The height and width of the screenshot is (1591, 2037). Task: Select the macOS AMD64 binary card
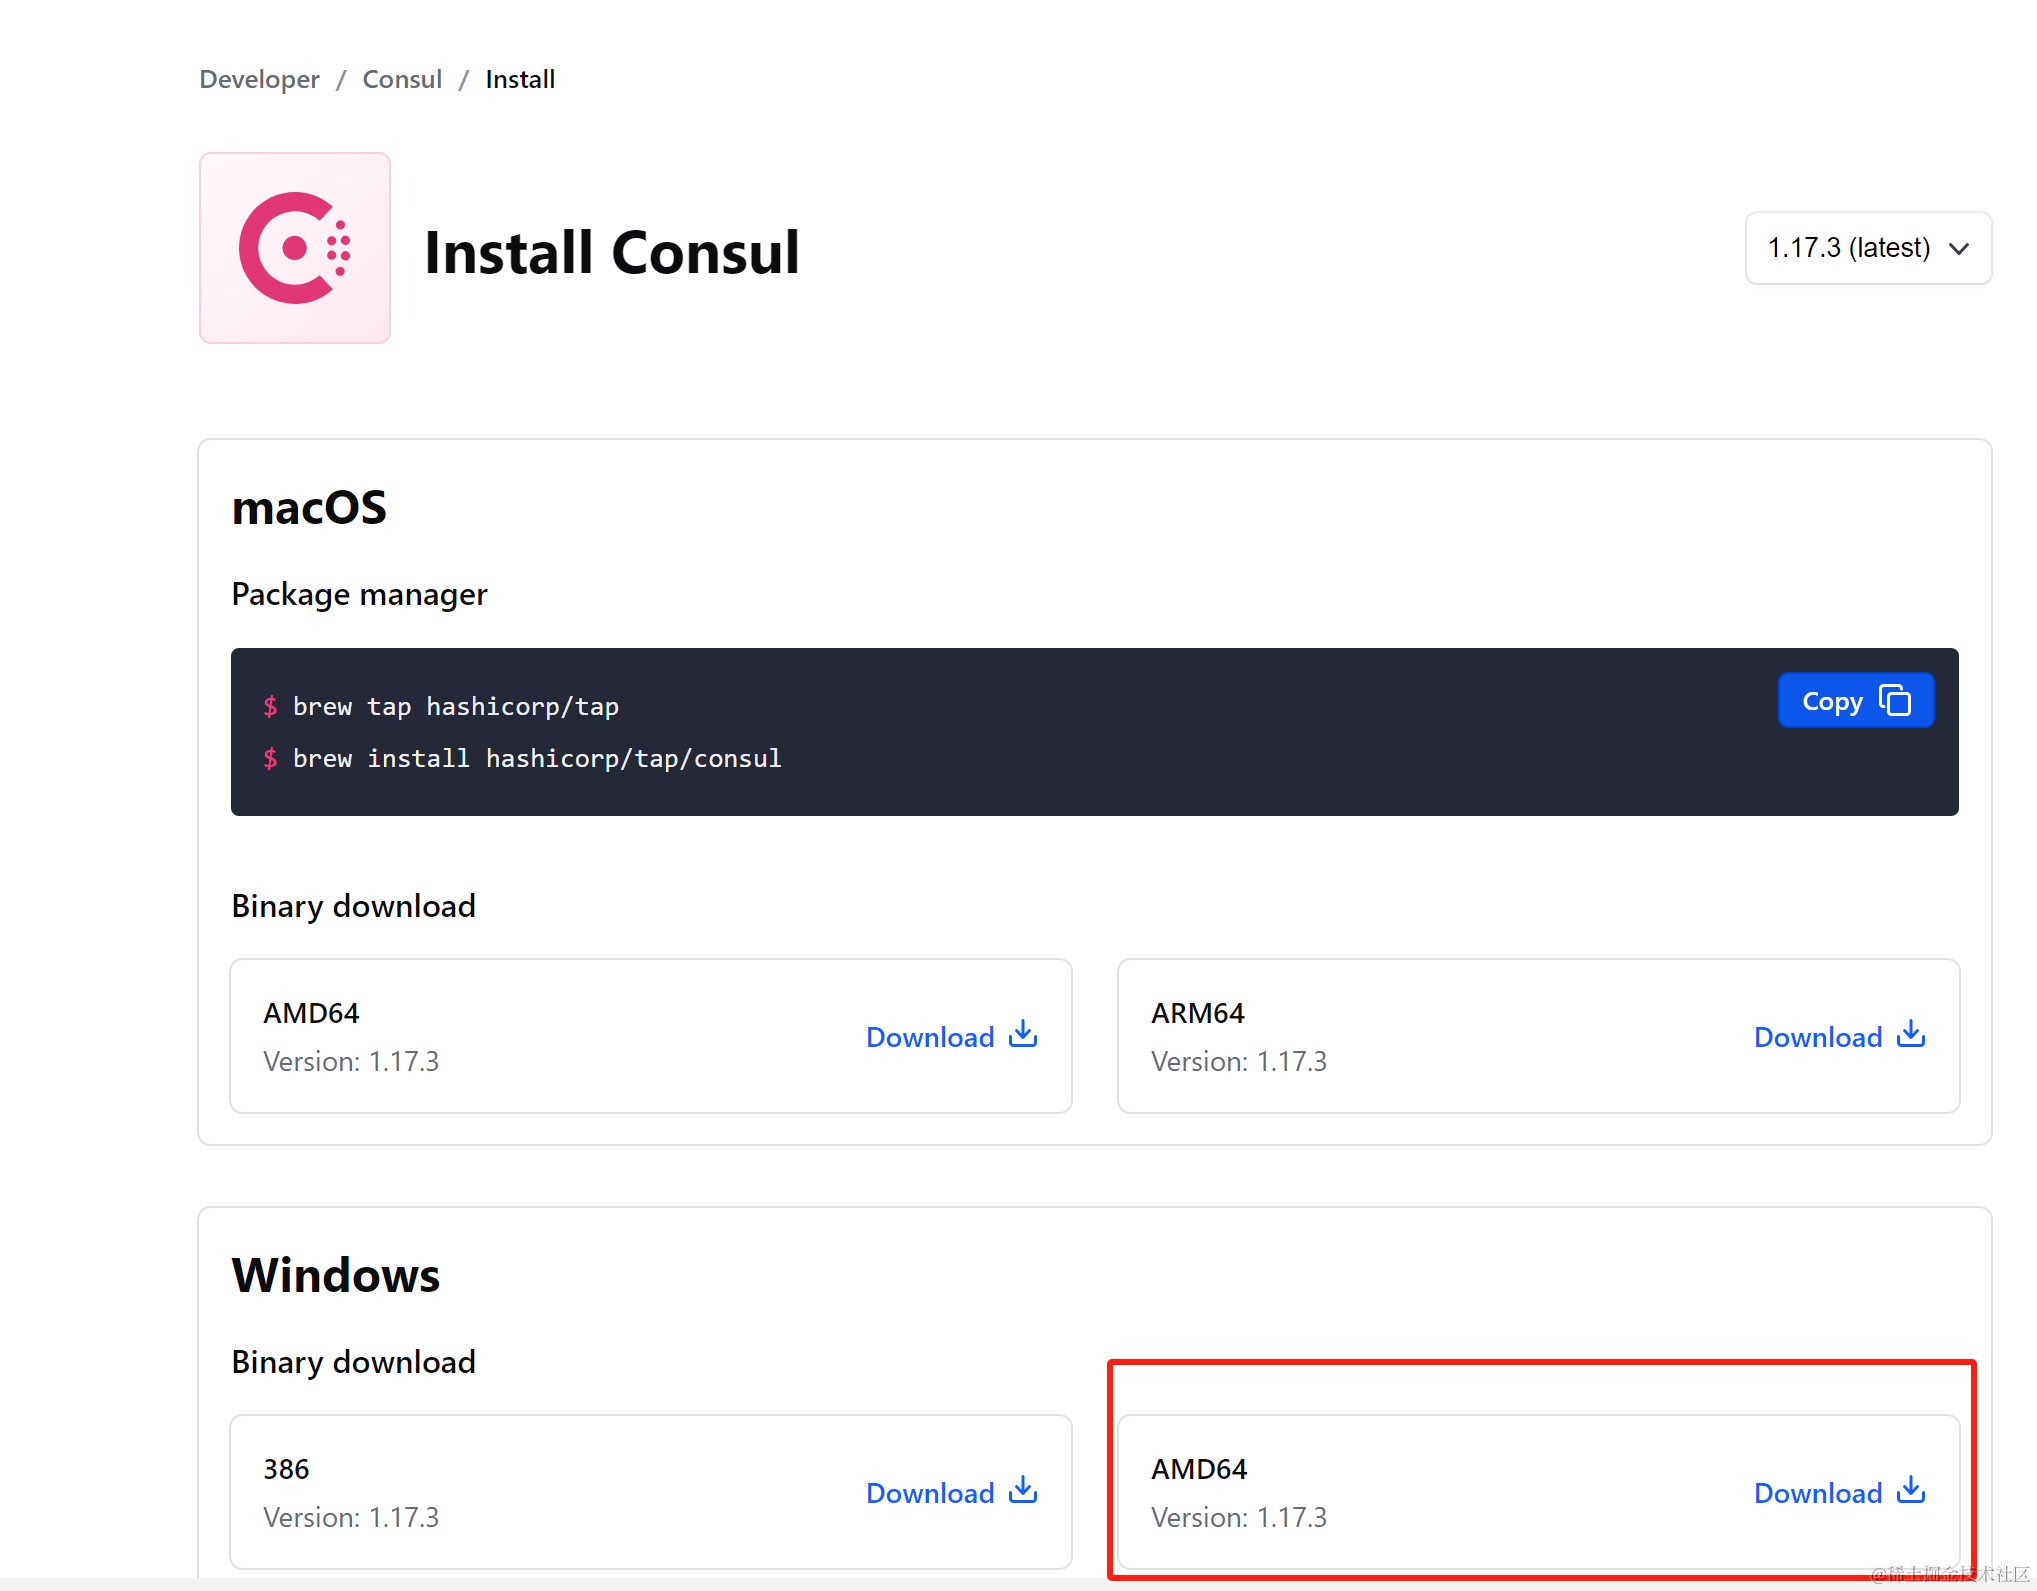[x=650, y=1035]
